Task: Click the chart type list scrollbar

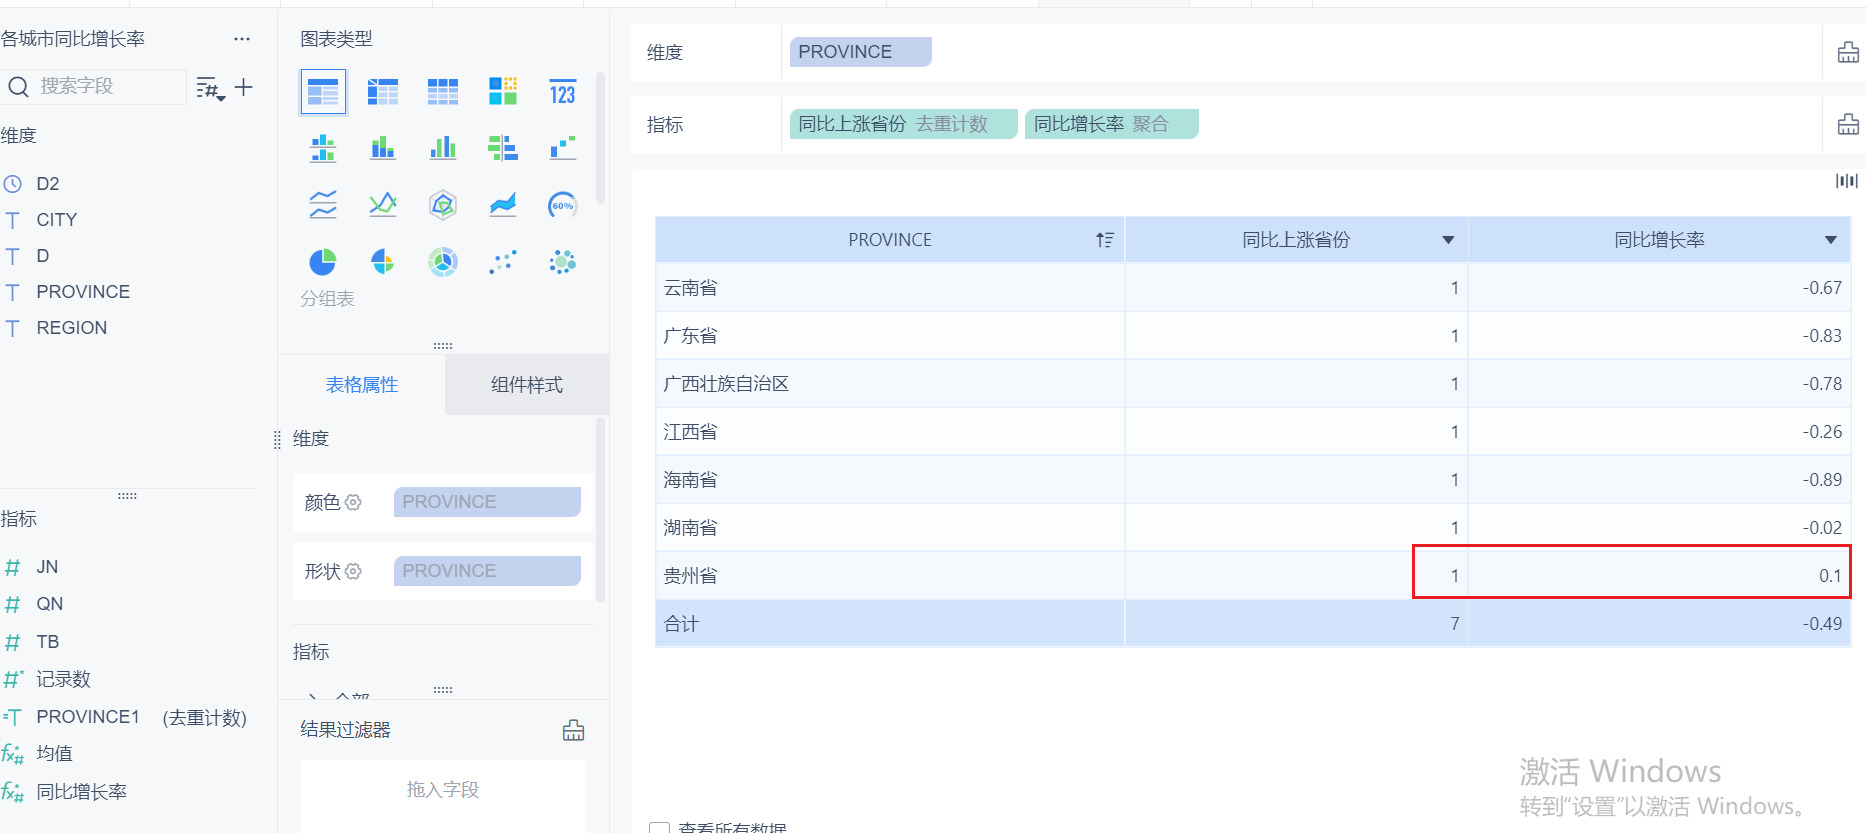Action: click(x=600, y=137)
